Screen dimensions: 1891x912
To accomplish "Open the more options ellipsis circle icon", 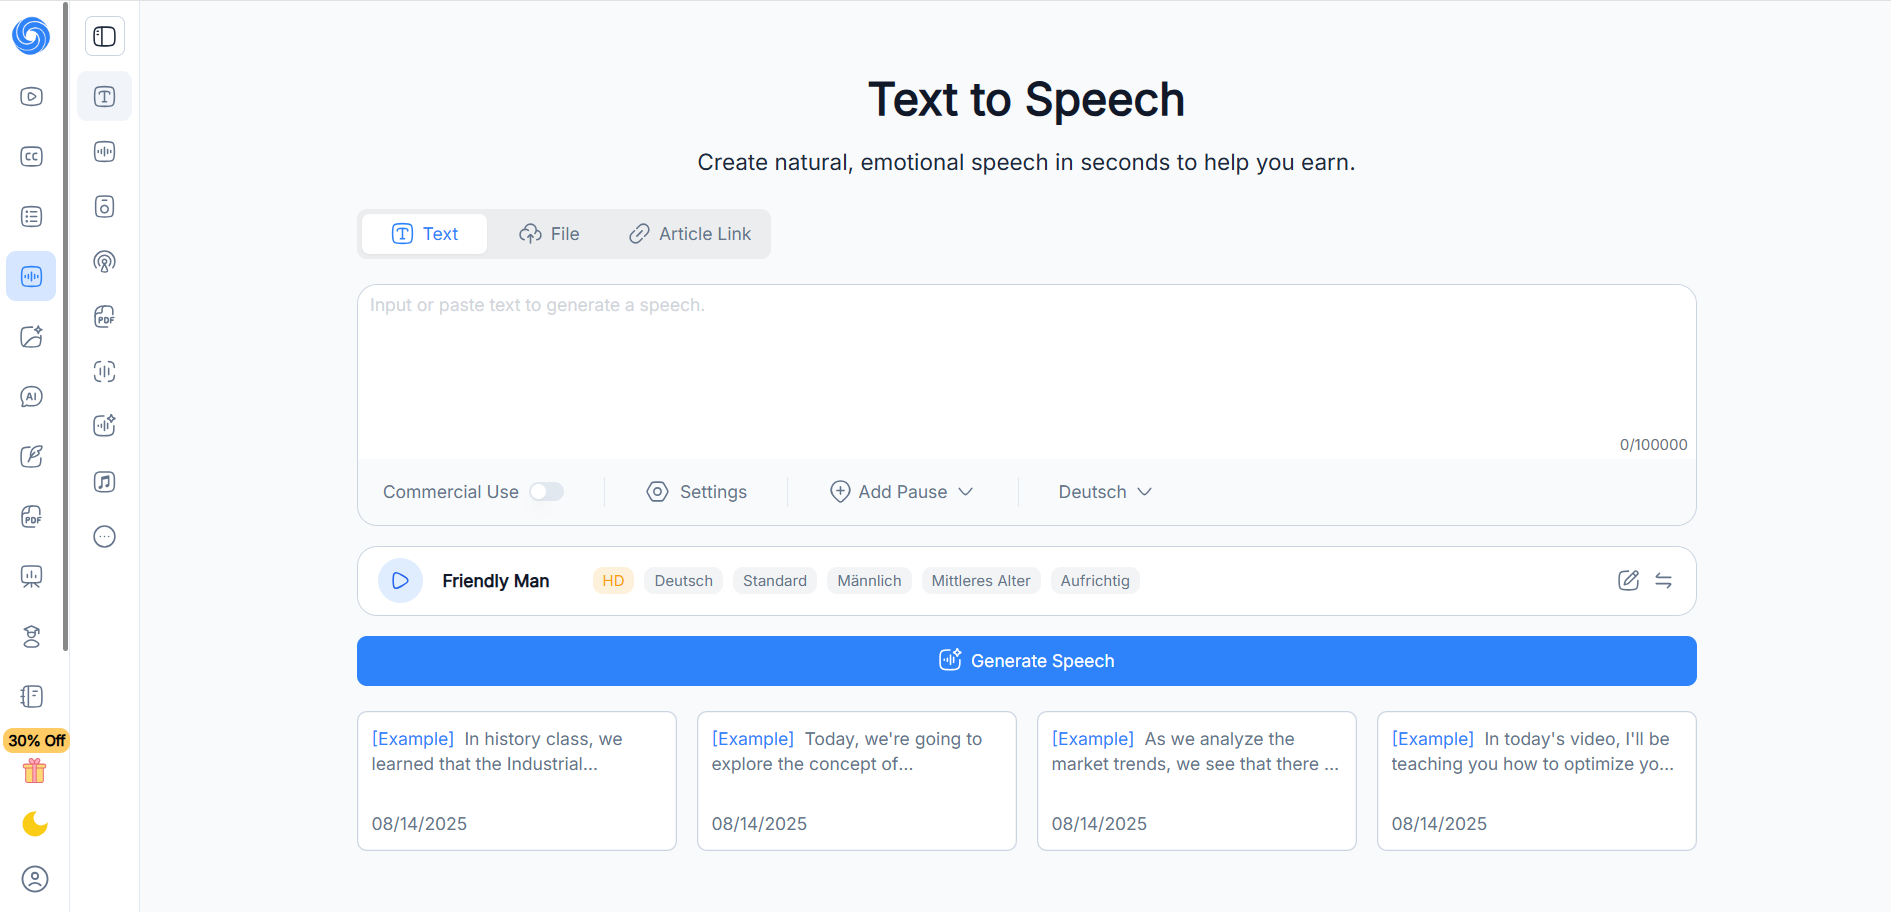I will click(x=105, y=536).
